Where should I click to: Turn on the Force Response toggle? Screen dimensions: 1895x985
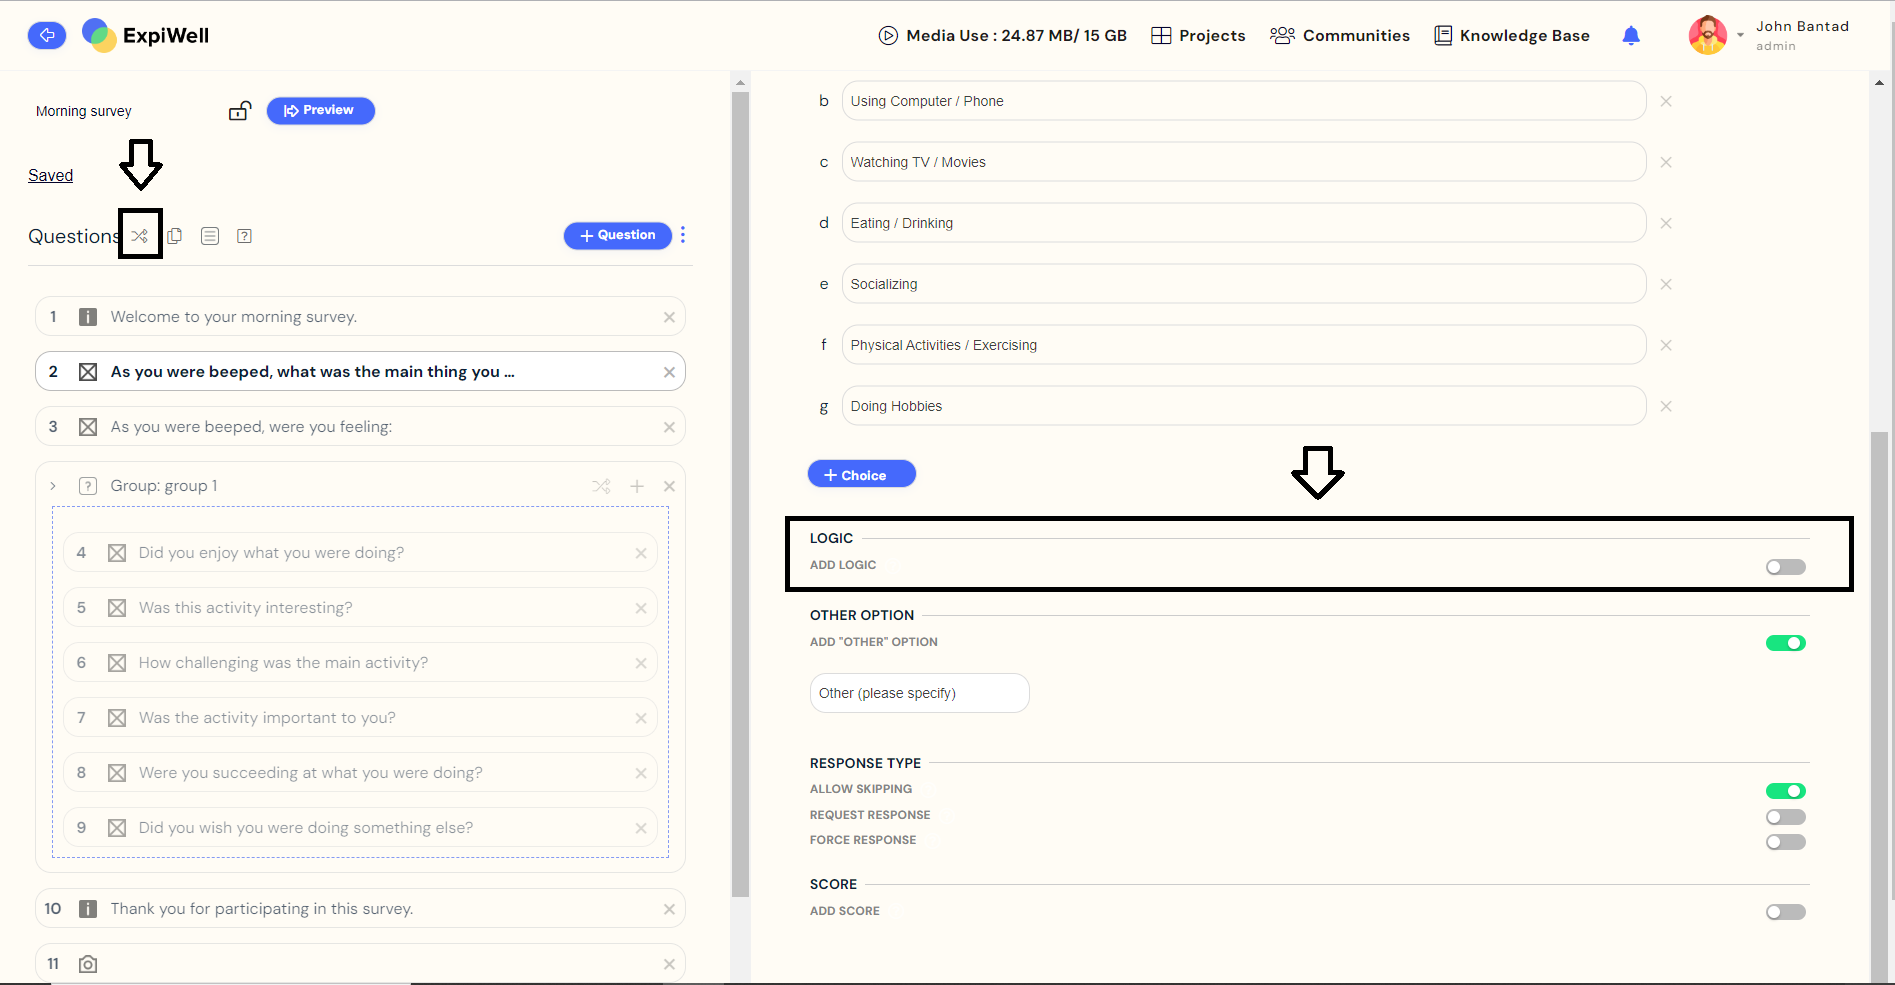(x=1785, y=842)
